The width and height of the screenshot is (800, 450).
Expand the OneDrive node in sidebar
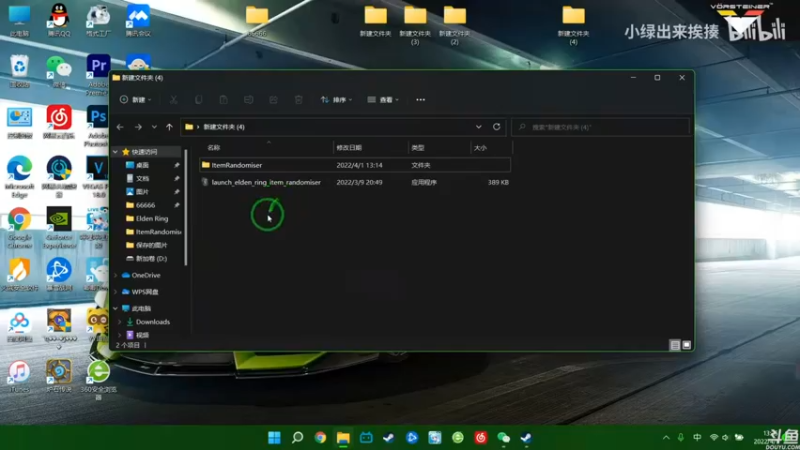(115, 276)
